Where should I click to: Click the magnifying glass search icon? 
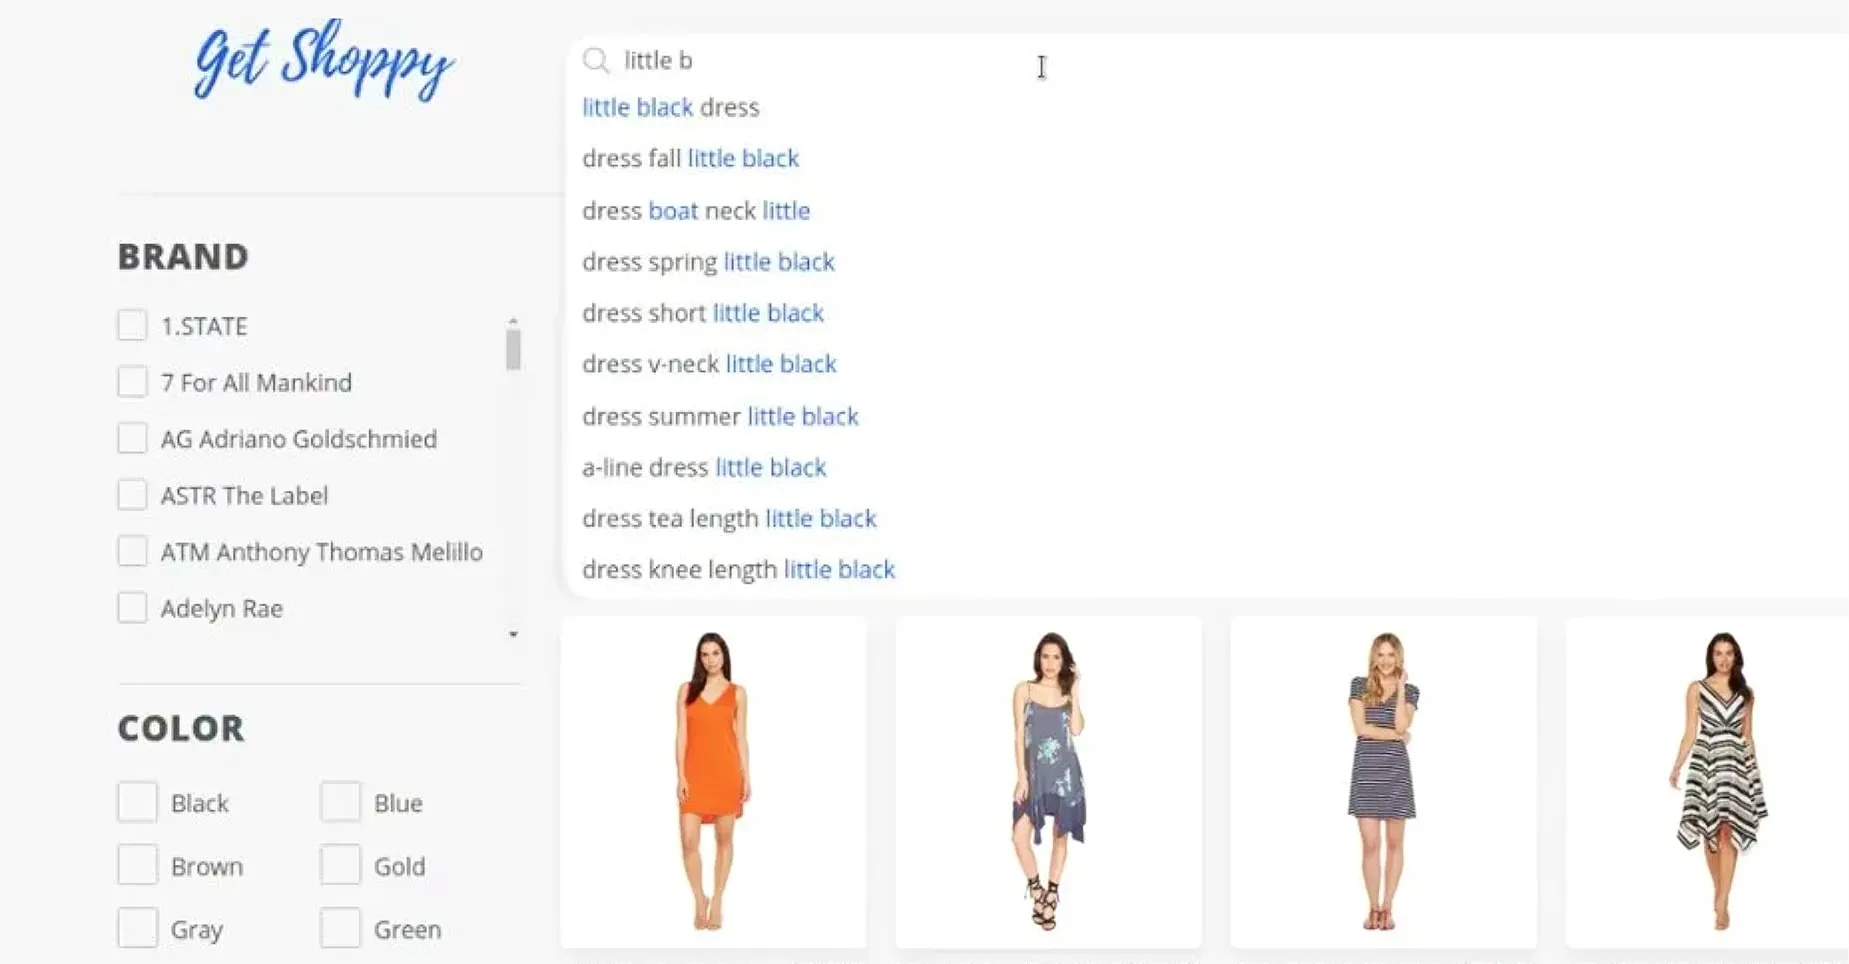pyautogui.click(x=597, y=60)
